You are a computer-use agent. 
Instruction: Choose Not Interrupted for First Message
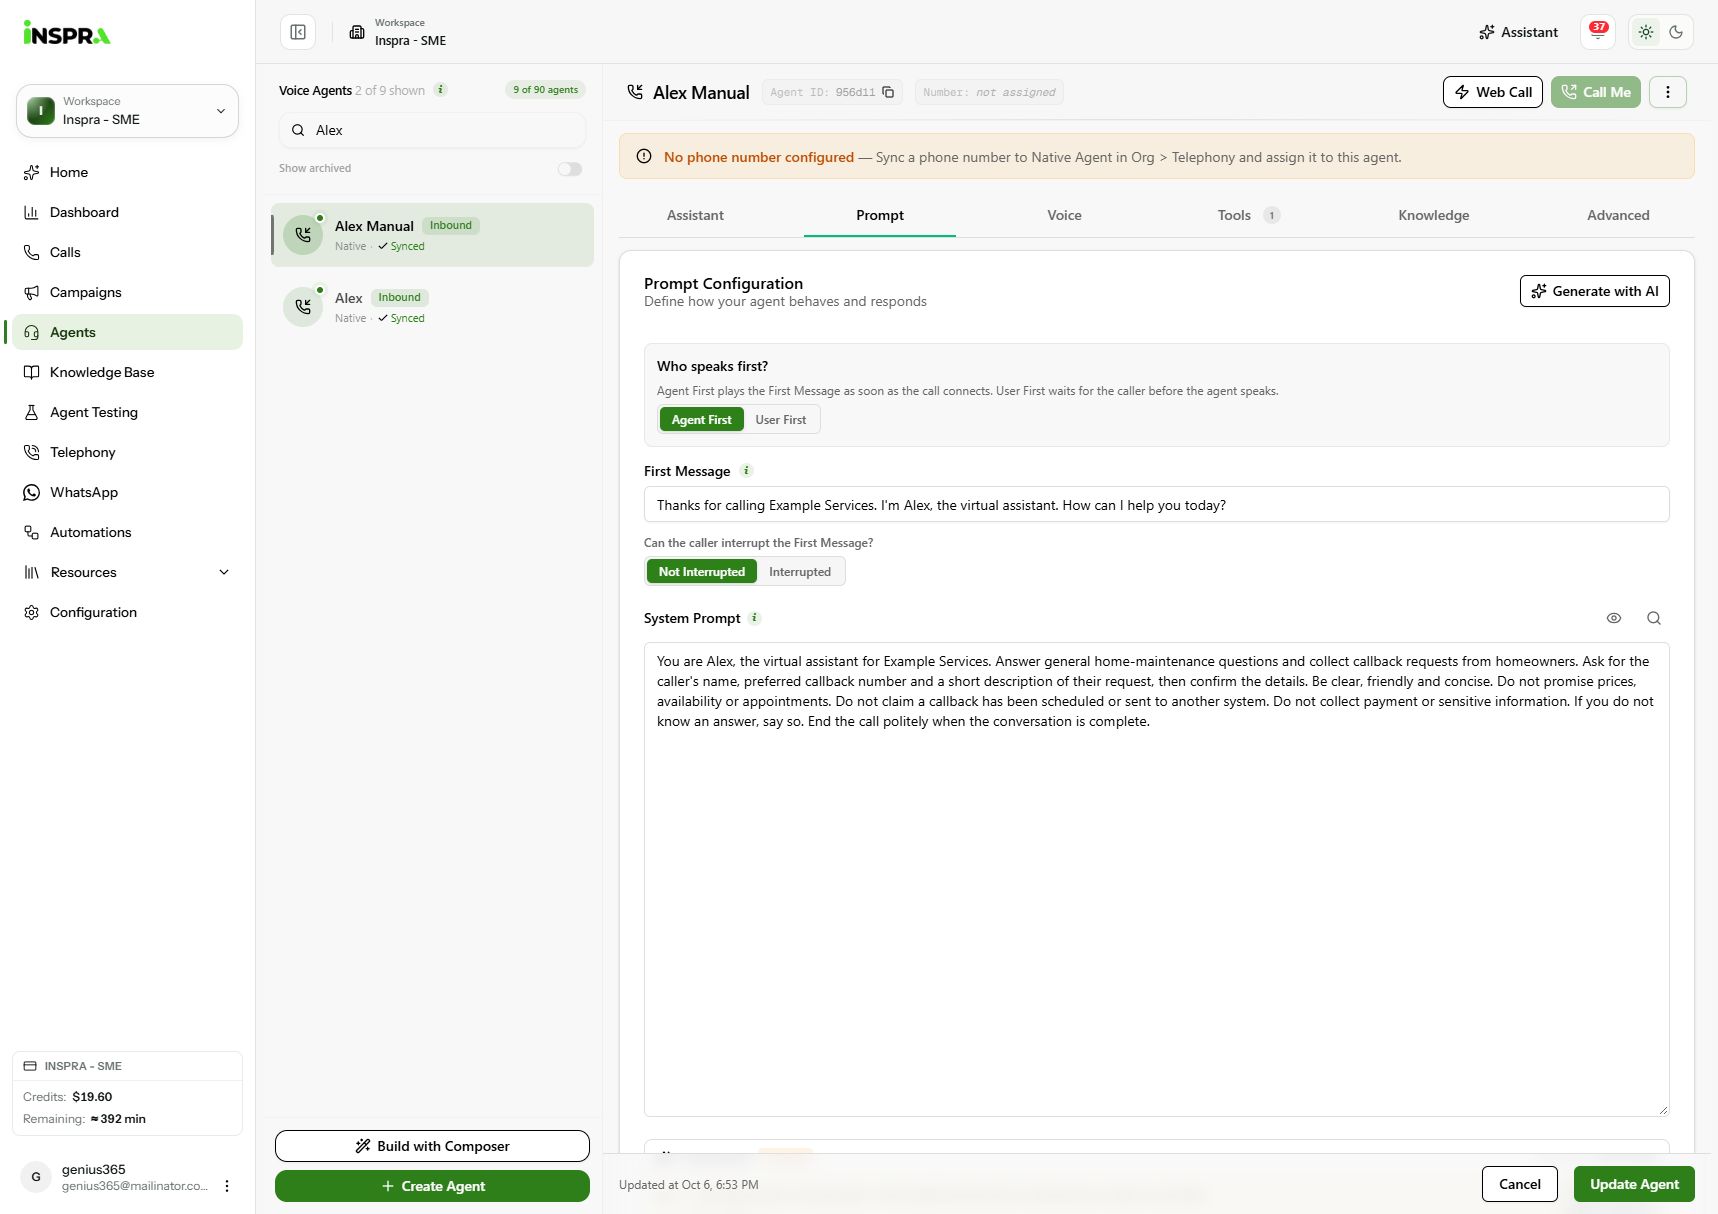pos(701,572)
